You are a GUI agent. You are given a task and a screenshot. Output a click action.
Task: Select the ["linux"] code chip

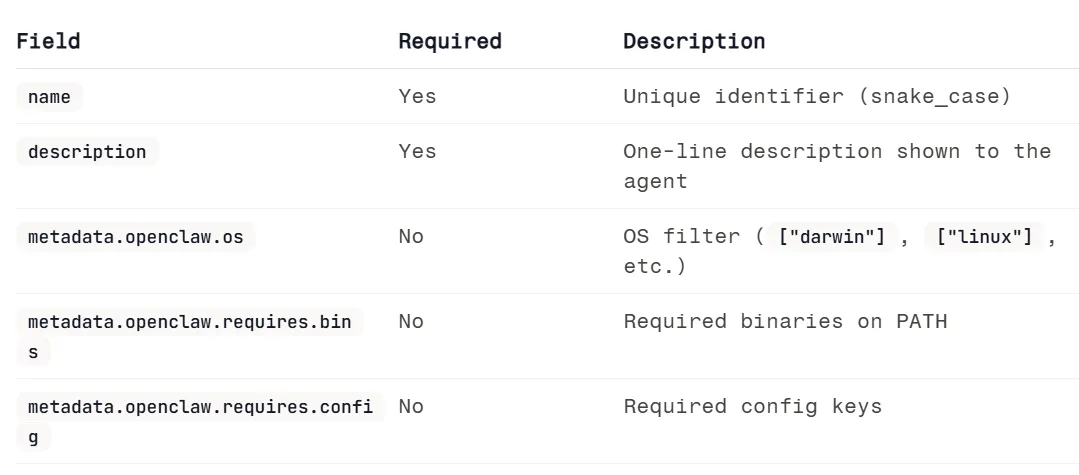(984, 237)
